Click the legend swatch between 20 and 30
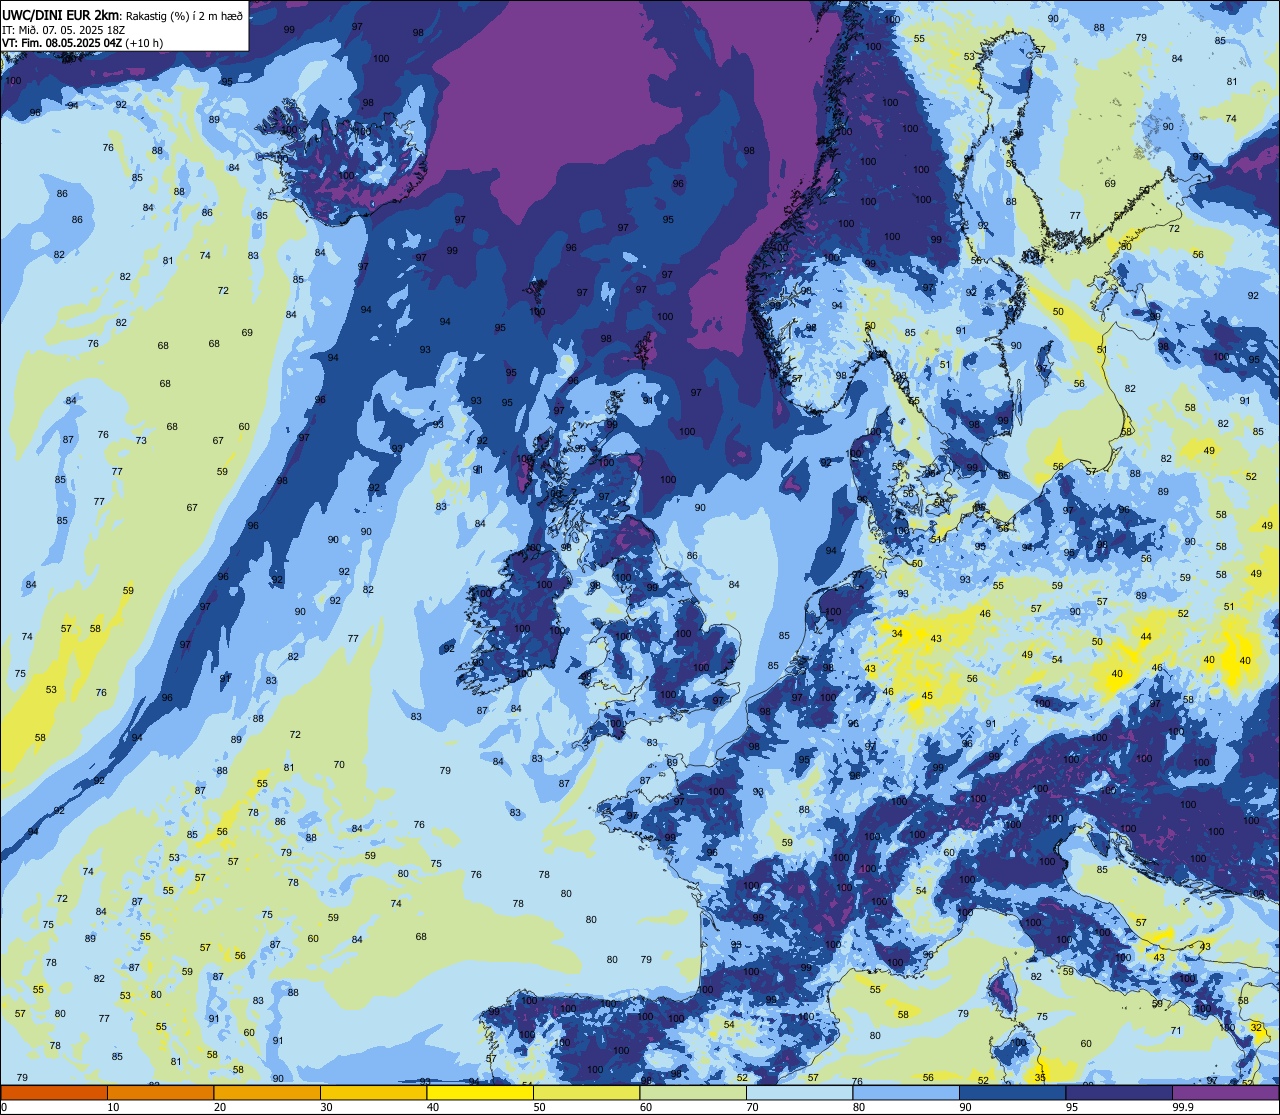The image size is (1280, 1115). [267, 1092]
